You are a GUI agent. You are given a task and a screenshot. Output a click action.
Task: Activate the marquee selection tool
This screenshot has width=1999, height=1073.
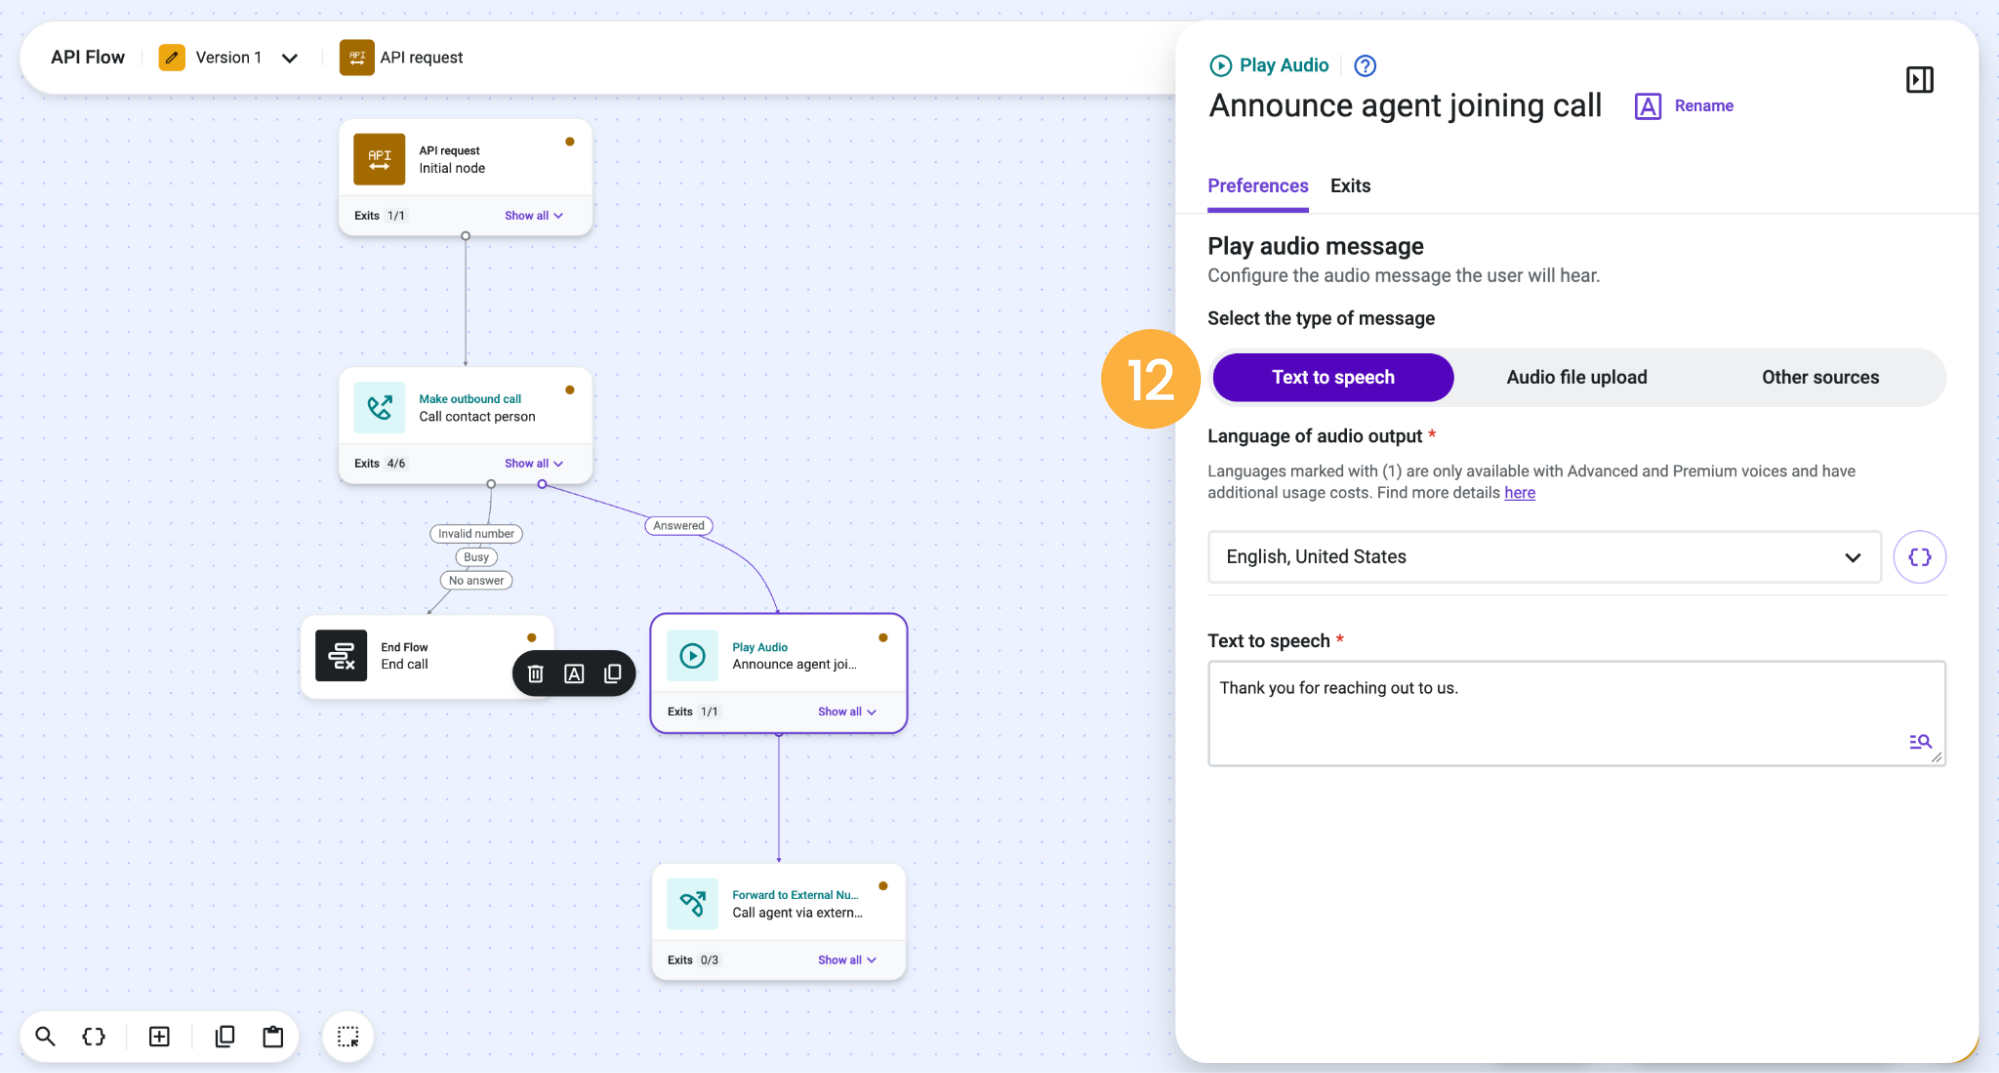[x=348, y=1036]
